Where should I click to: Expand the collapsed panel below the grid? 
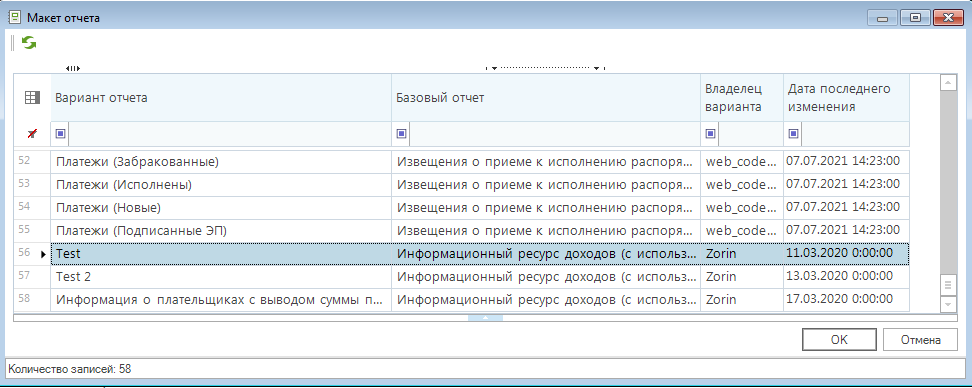(x=485, y=318)
